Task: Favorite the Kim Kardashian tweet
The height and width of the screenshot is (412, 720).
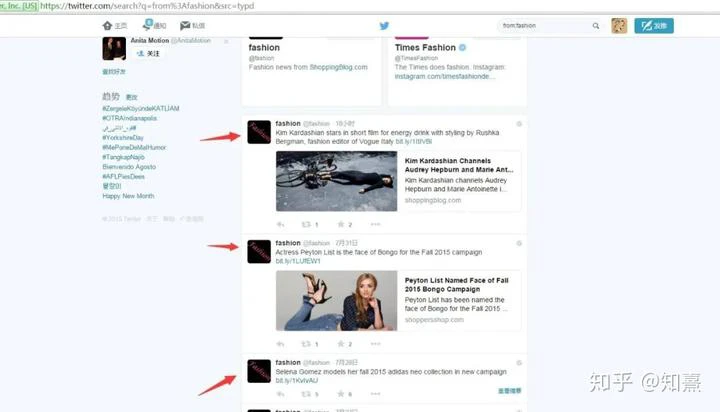Action: [341, 225]
